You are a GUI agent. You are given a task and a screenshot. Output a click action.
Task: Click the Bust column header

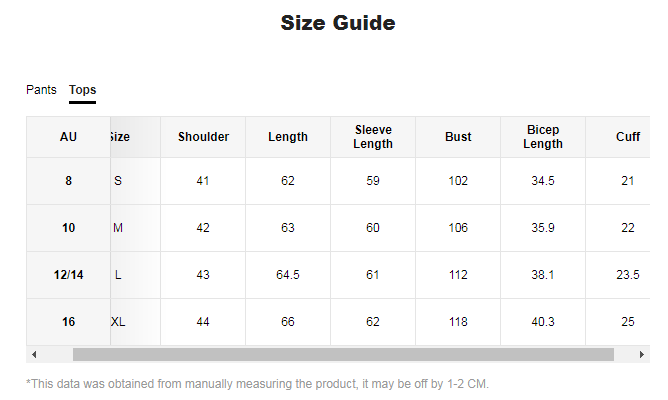click(458, 137)
